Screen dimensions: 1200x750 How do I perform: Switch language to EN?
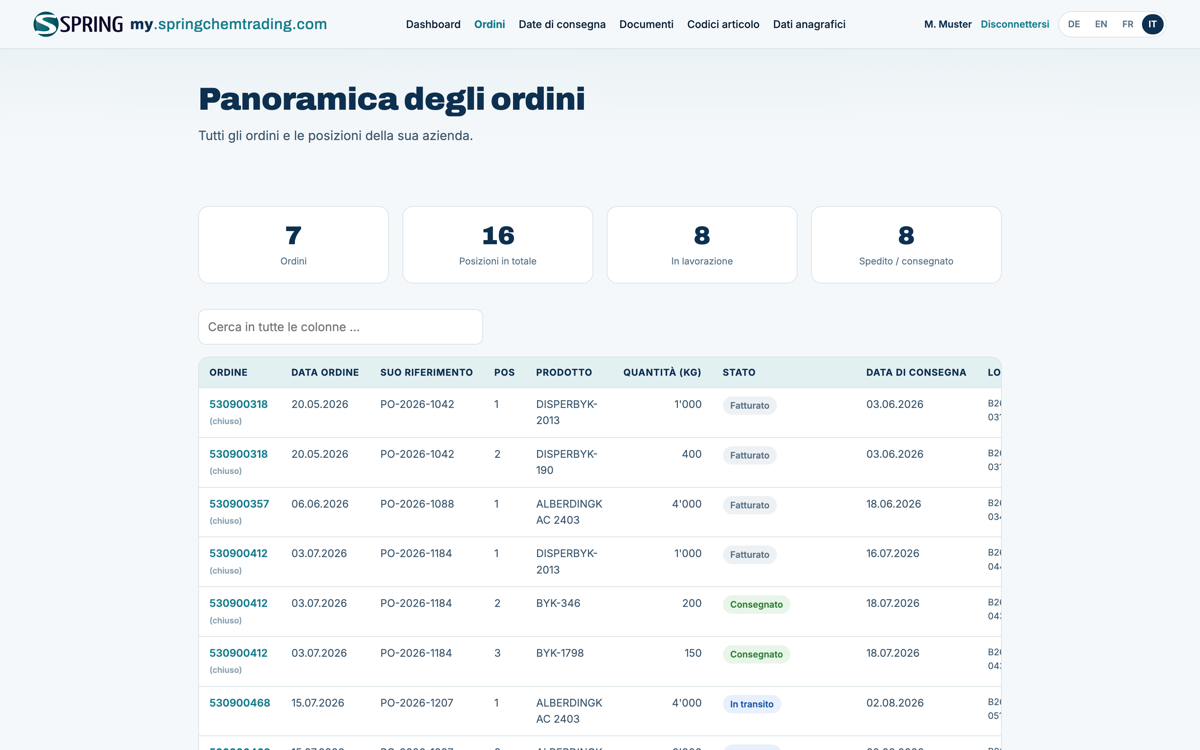point(1101,24)
